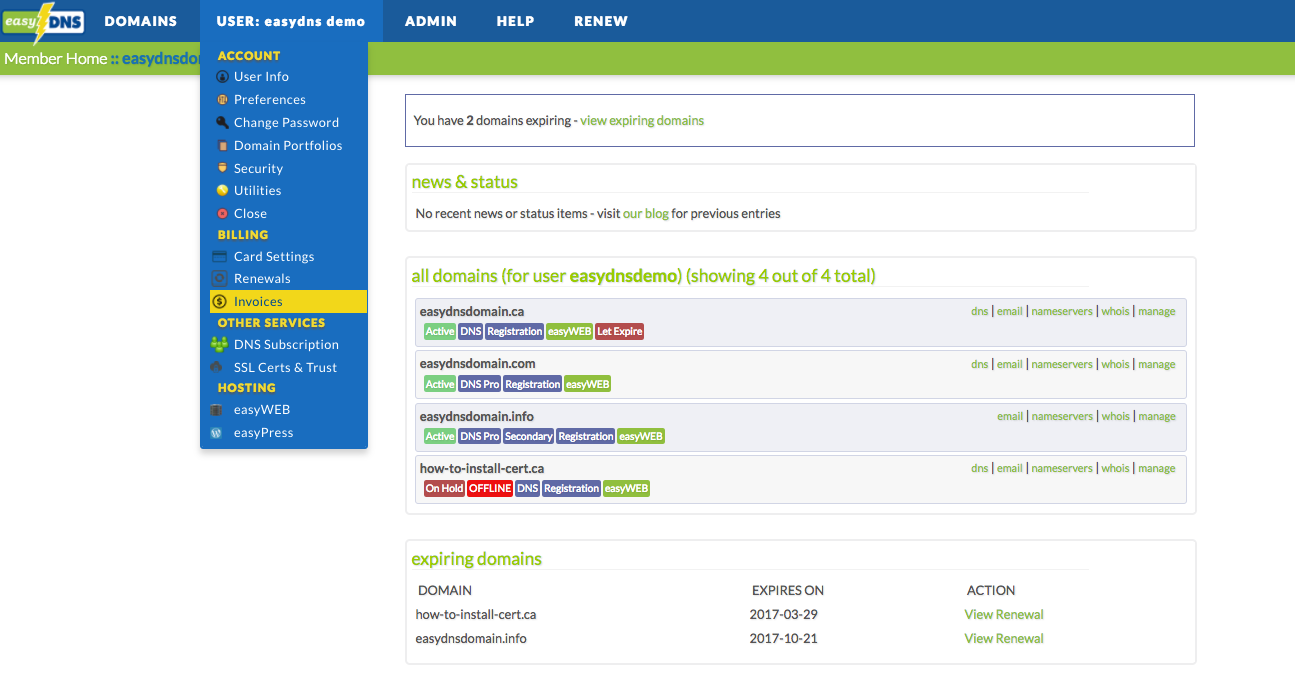Select DNS Subscription entry

coord(286,345)
